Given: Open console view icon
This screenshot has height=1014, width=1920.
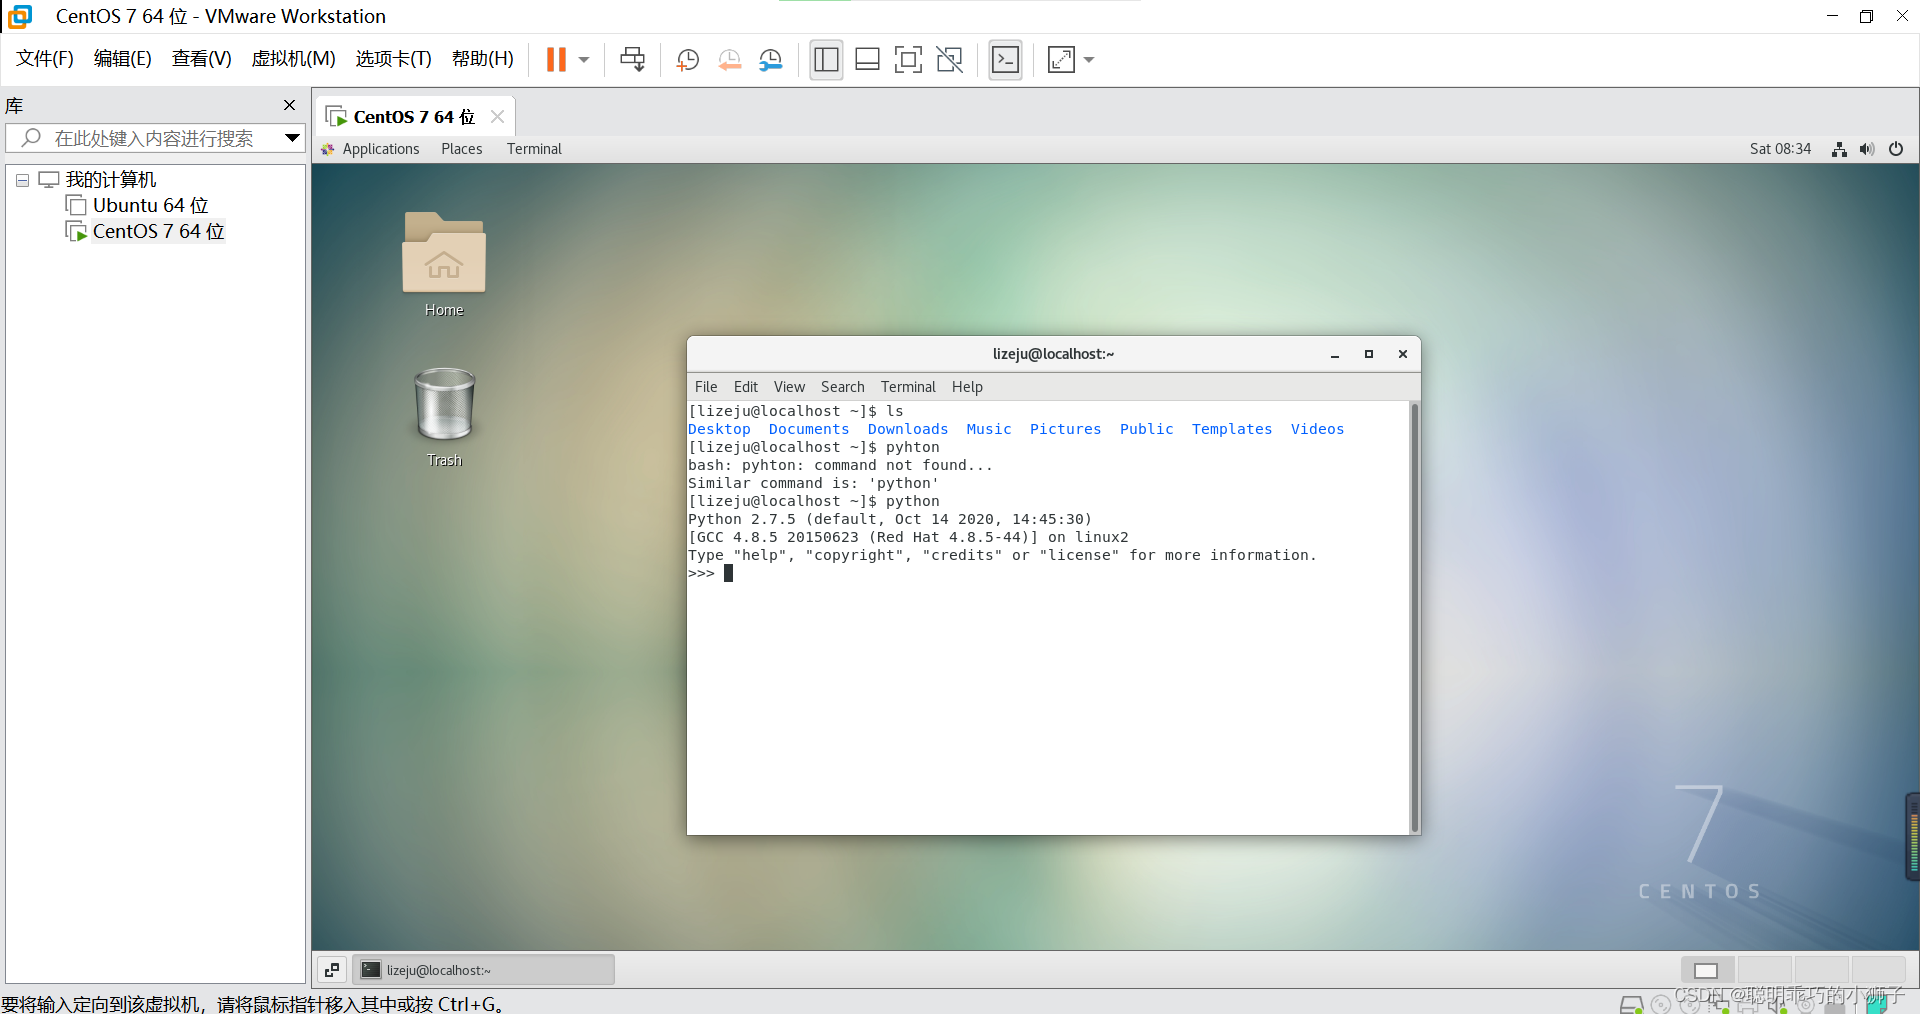Looking at the screenshot, I should (1005, 60).
